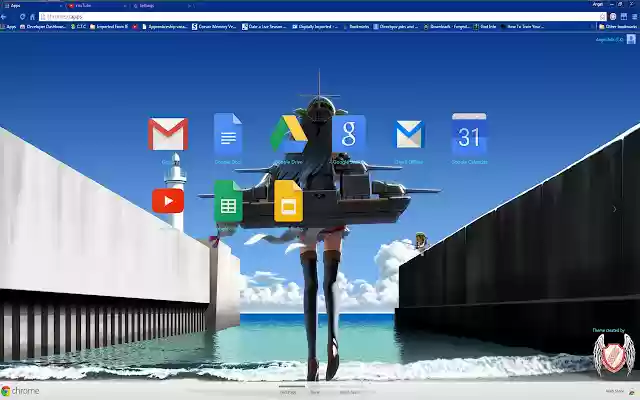The width and height of the screenshot is (640, 400).
Task: Open the Web Store icon in the footer
Action: coord(633,391)
